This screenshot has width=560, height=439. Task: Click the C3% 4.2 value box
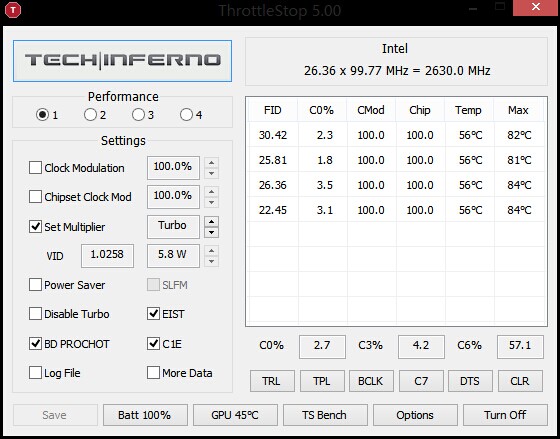(421, 346)
